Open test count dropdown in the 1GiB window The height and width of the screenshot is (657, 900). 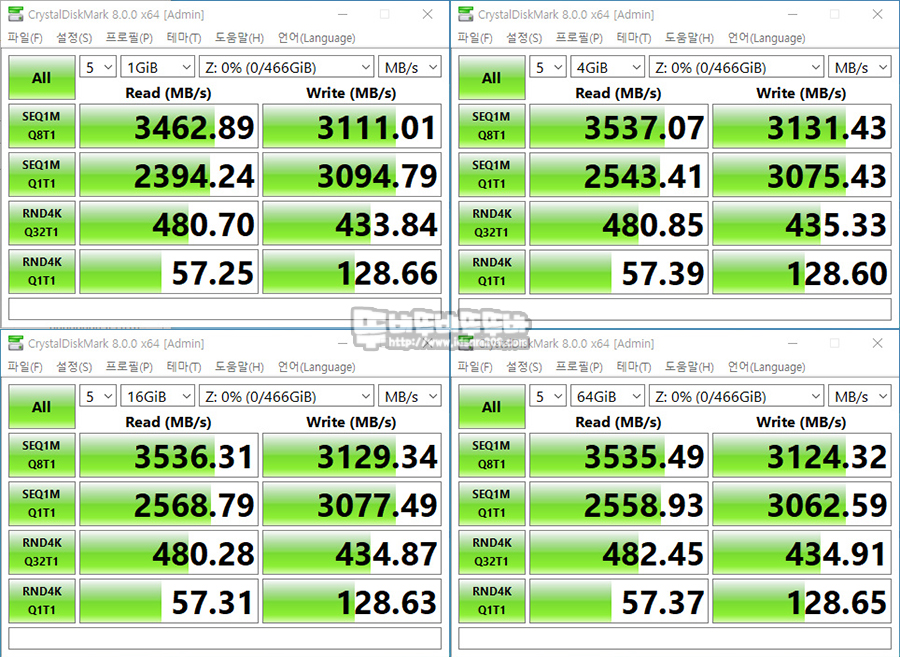tap(98, 67)
